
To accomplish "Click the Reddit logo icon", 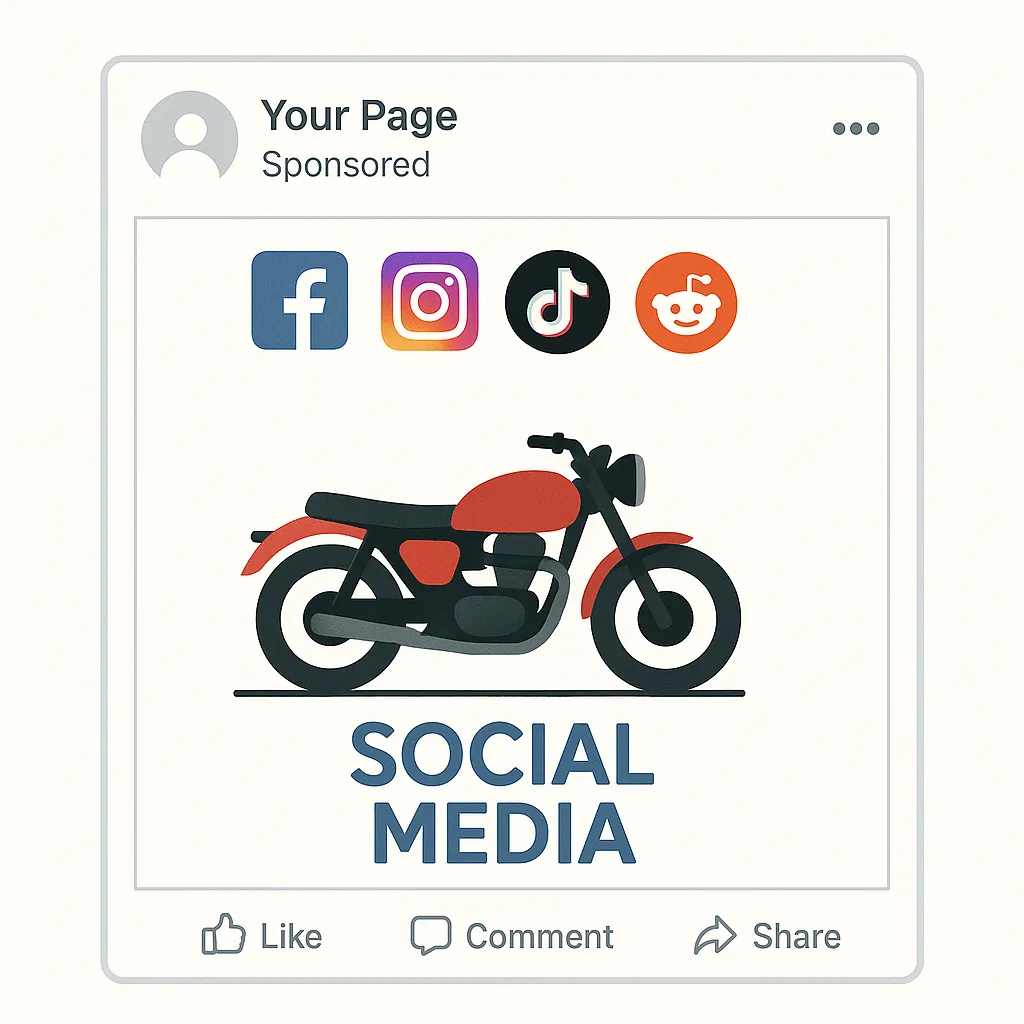I will point(686,302).
